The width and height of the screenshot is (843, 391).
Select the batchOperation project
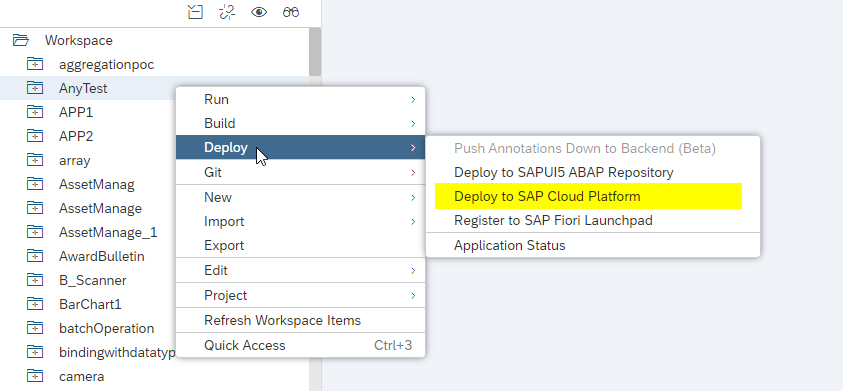(x=106, y=328)
